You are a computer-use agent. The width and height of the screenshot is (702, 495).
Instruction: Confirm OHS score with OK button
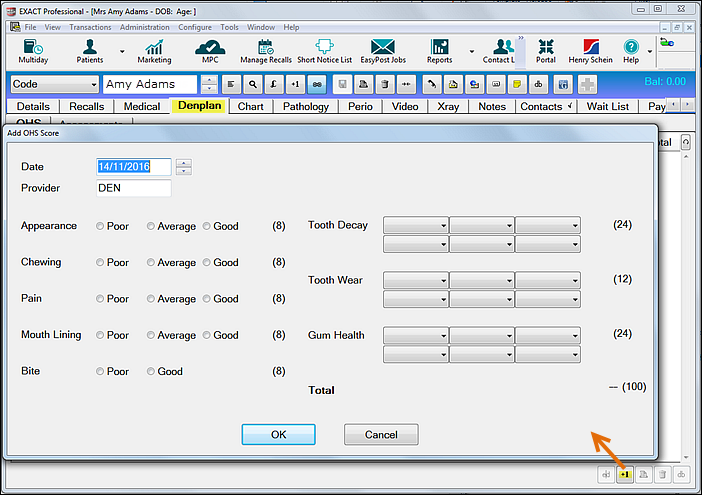(278, 435)
